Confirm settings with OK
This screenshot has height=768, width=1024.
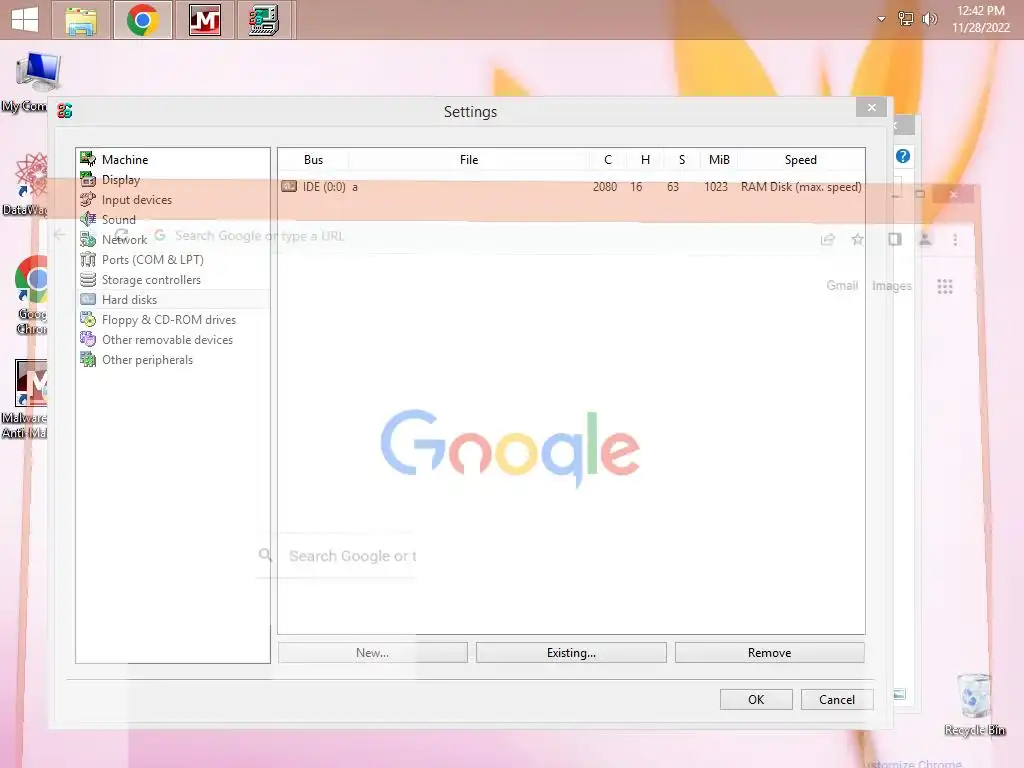tap(756, 699)
